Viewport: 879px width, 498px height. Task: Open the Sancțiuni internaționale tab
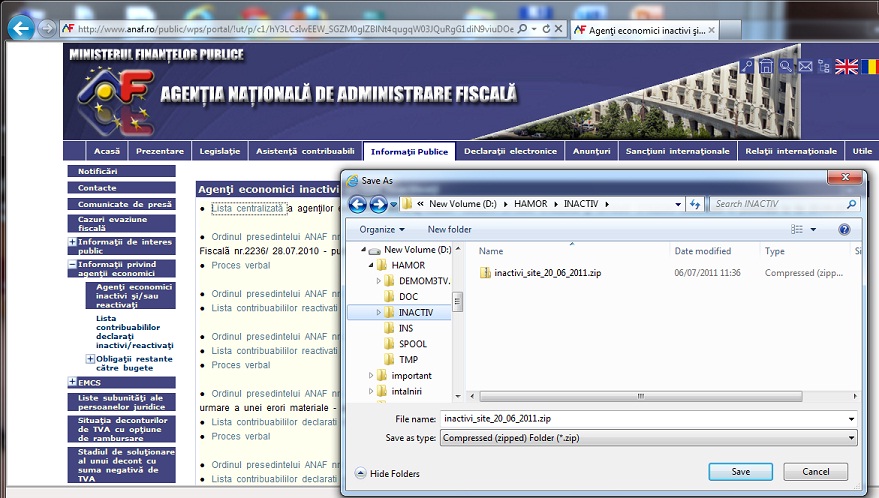point(677,151)
